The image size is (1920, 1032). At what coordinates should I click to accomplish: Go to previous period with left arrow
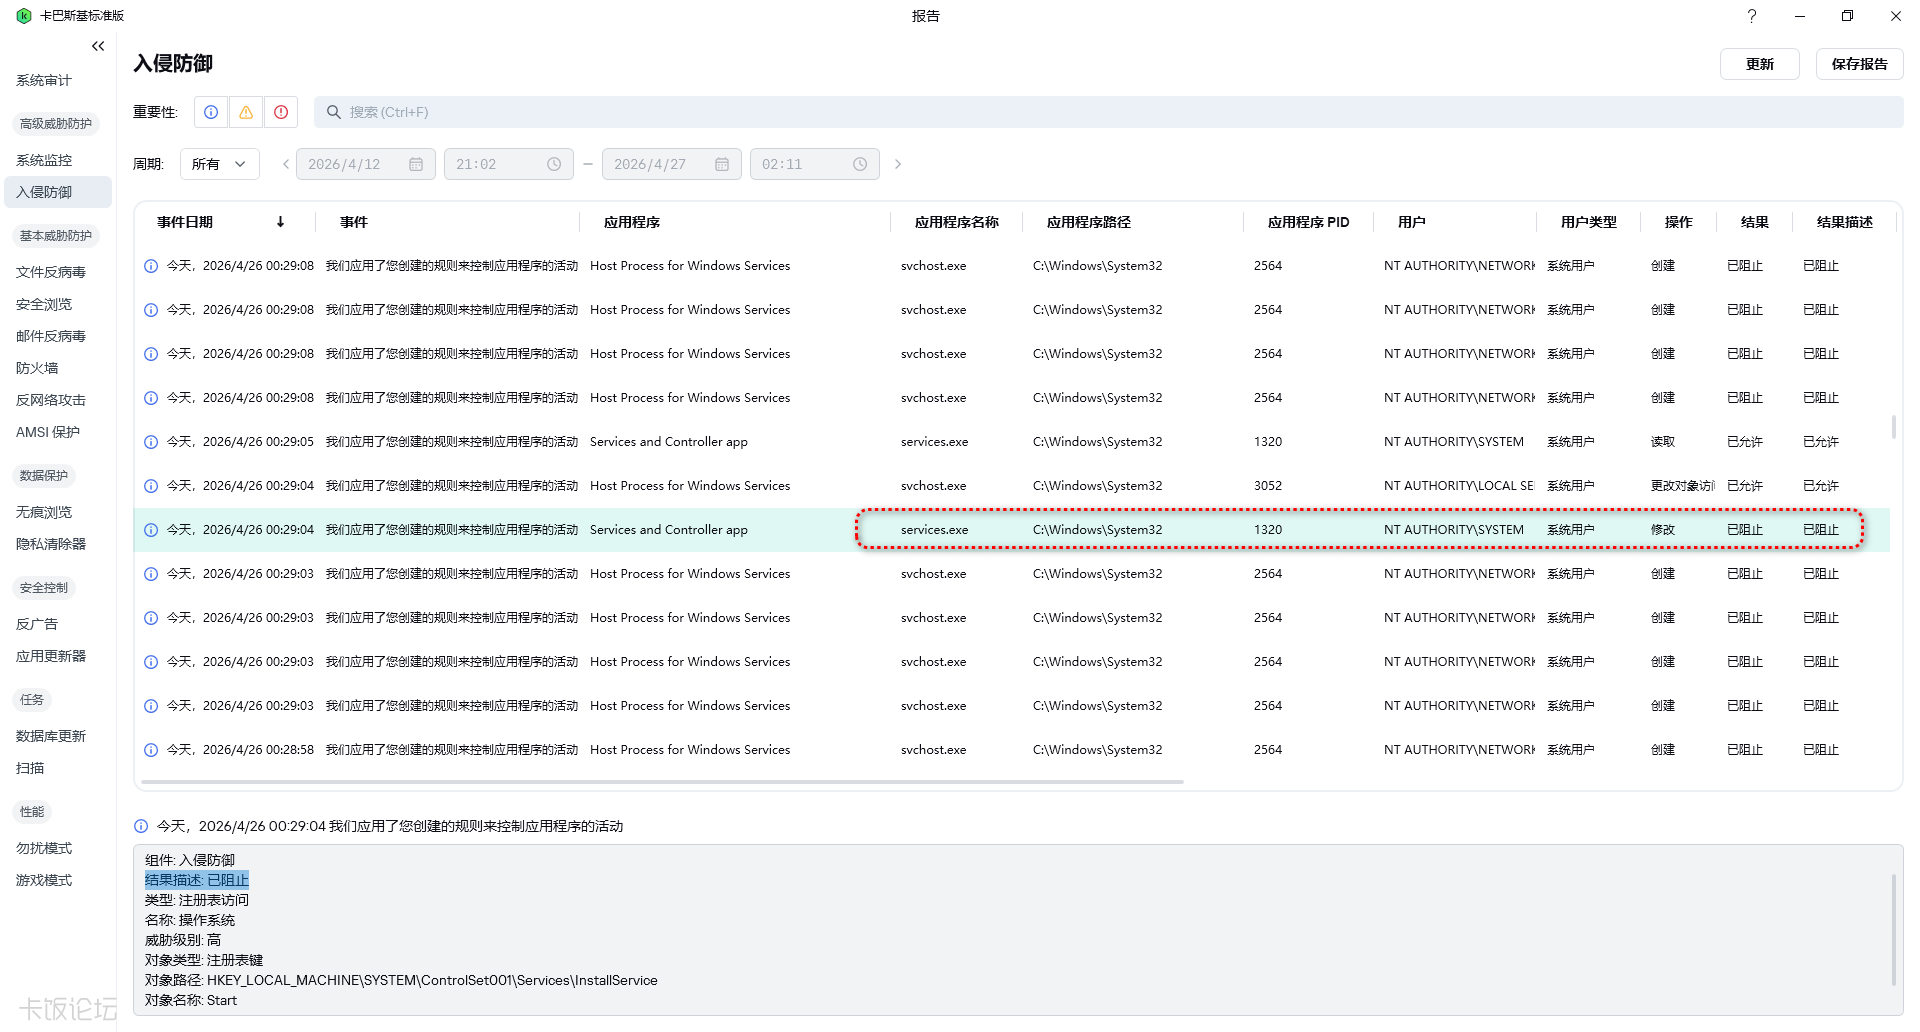[x=285, y=164]
